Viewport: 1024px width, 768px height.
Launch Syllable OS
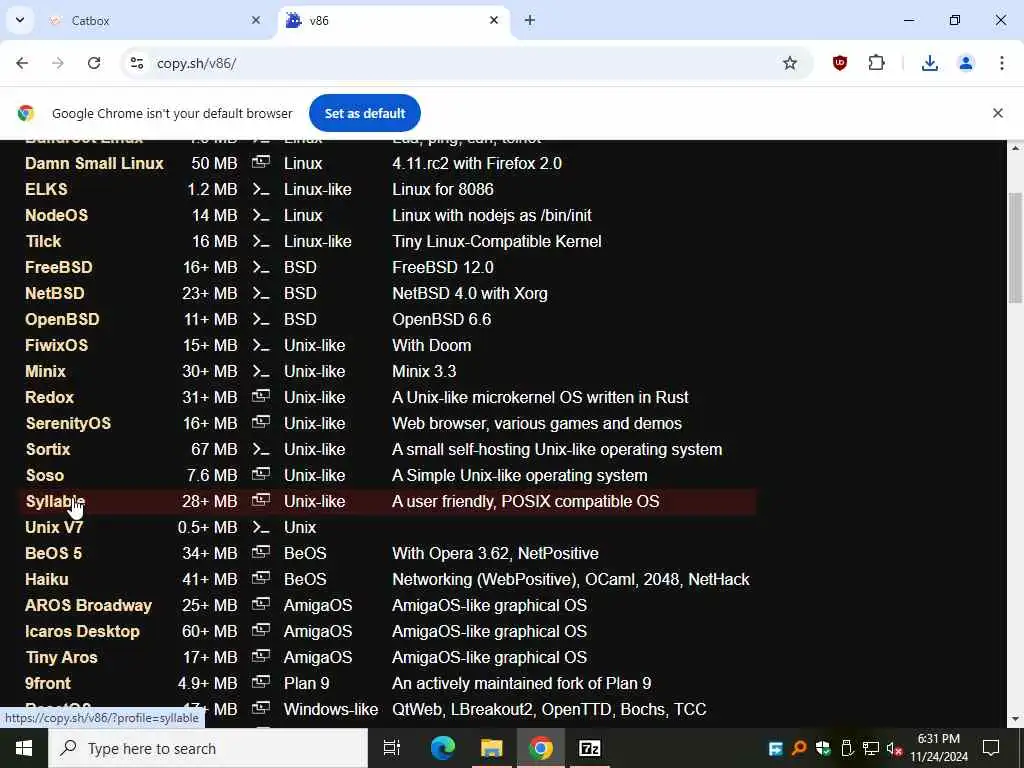pyautogui.click(x=55, y=502)
